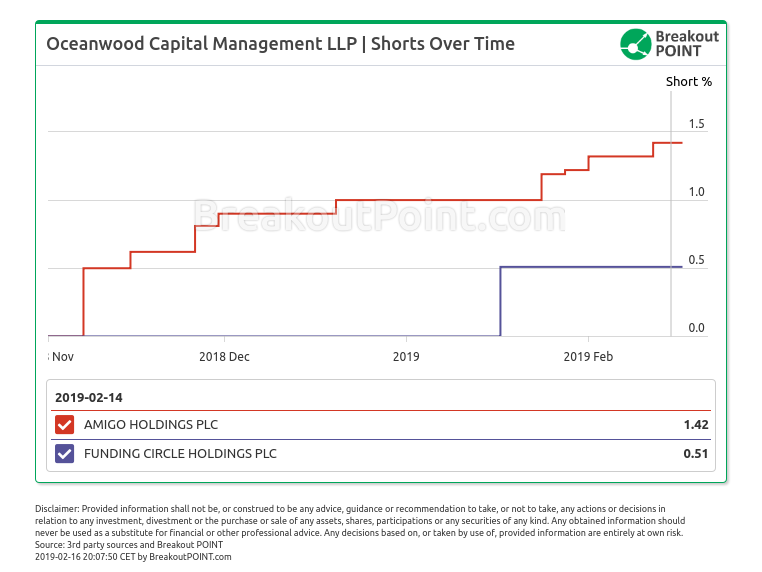Click the Breakout POINT logo text

(x=687, y=44)
